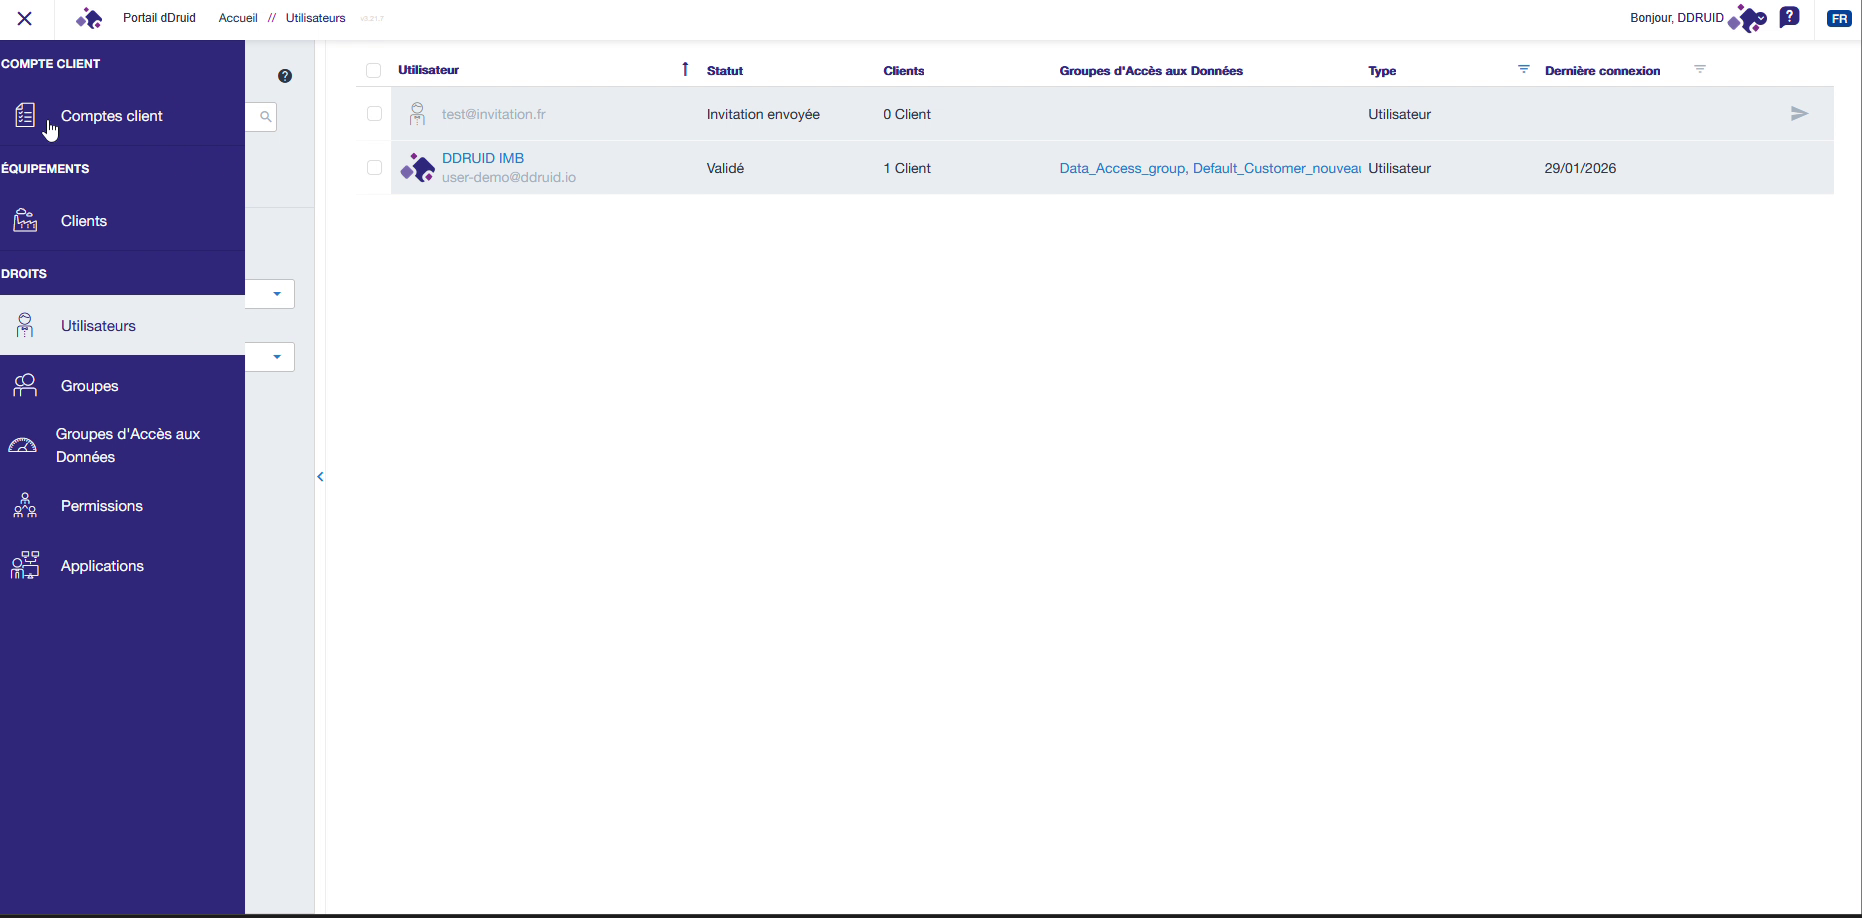The width and height of the screenshot is (1862, 918).
Task: Open the Comptes client icon in sidebar
Action: (25, 116)
